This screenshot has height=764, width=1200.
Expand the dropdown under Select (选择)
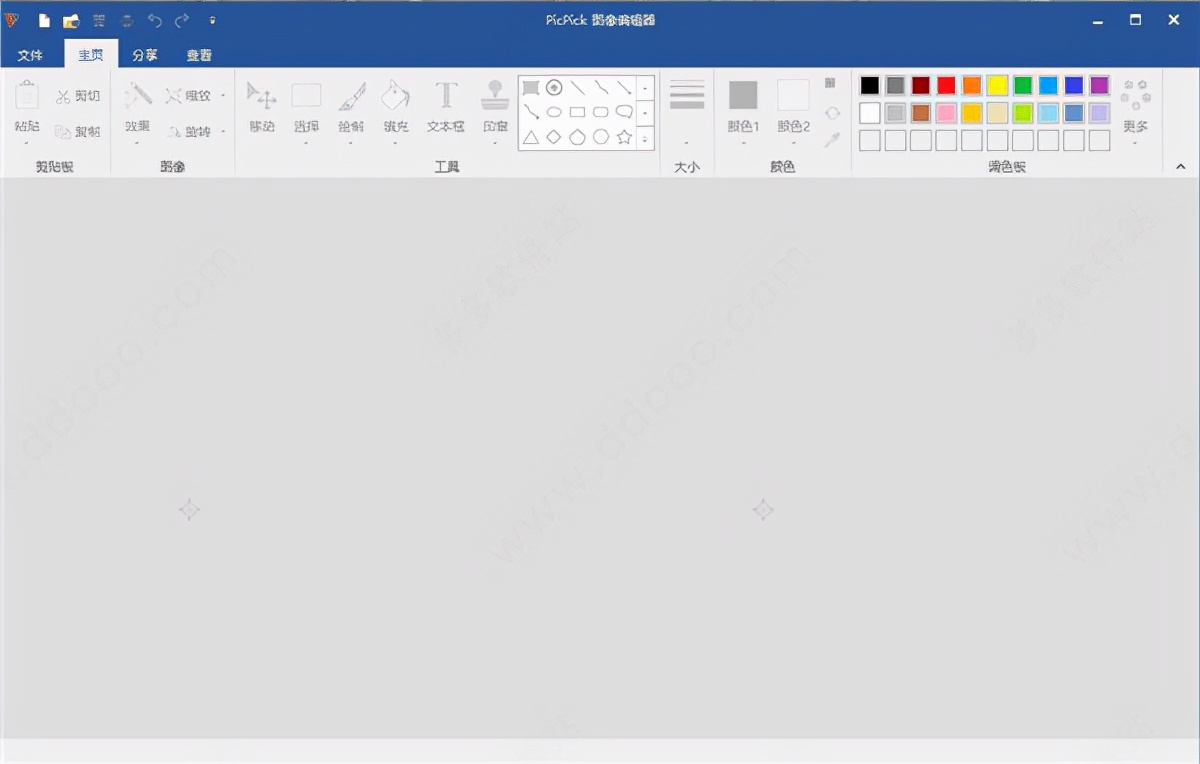click(306, 143)
